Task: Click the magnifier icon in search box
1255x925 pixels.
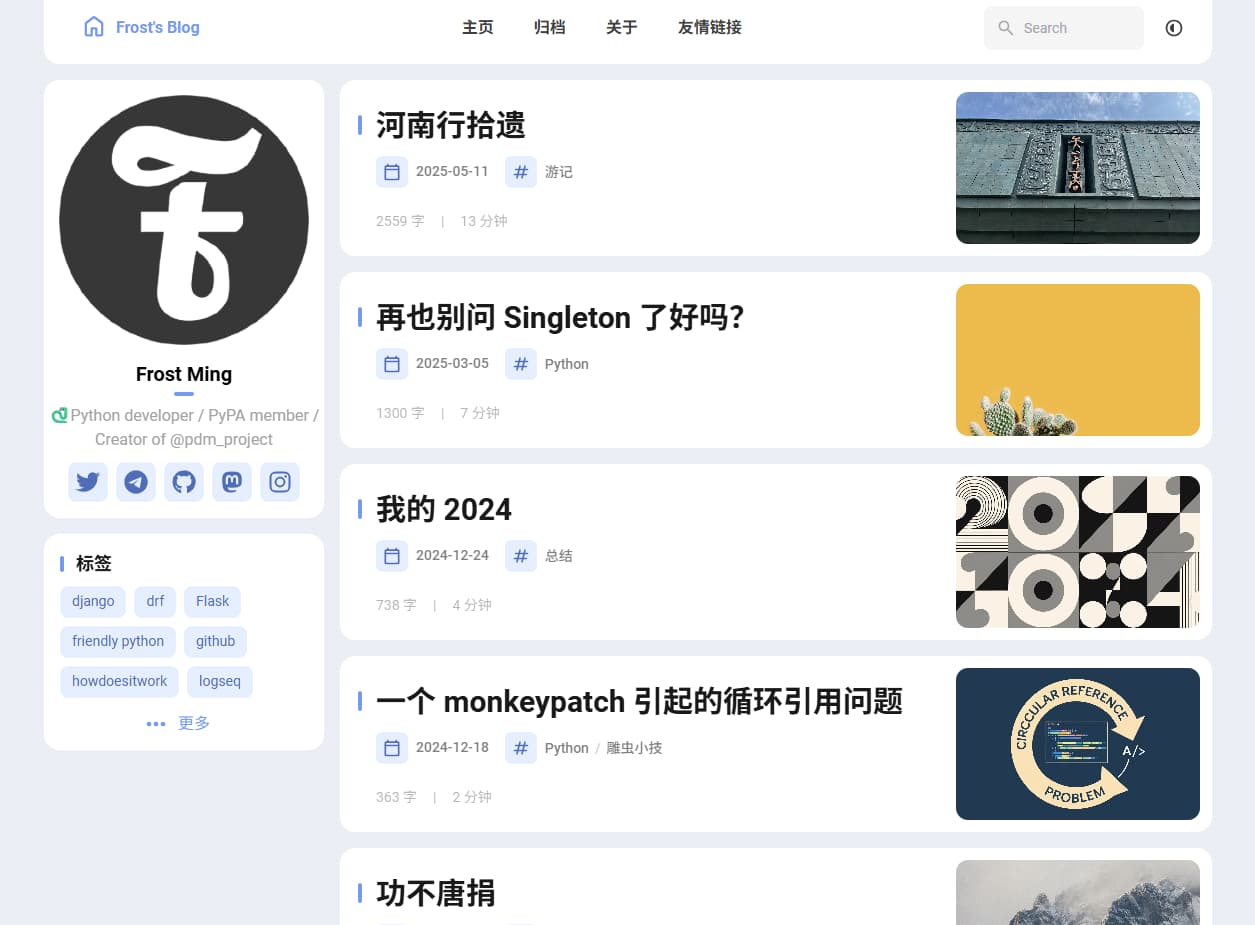Action: point(1006,28)
